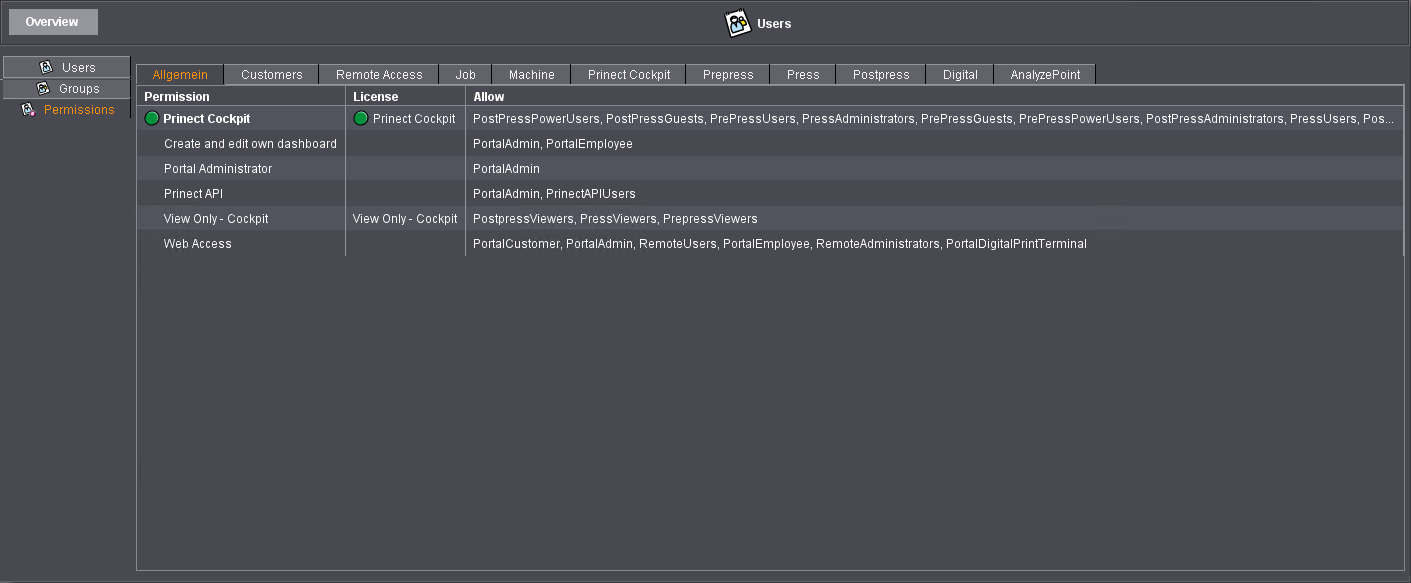This screenshot has width=1411, height=583.
Task: Toggle the green indicator beside Prinect Cockpit permission
Action: pyautogui.click(x=151, y=118)
